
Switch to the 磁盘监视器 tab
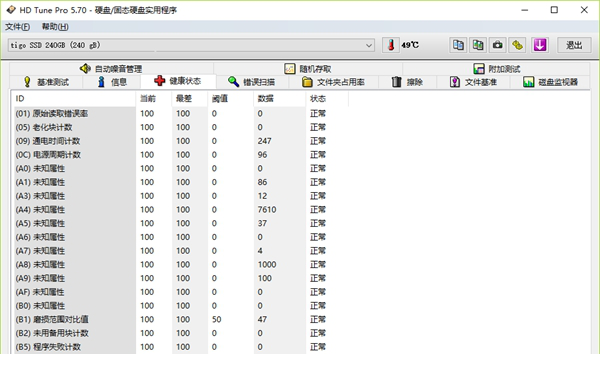click(x=550, y=82)
